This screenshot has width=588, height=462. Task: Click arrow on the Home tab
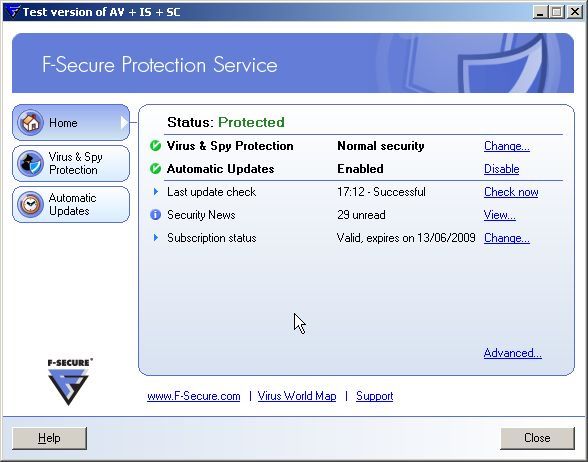click(x=124, y=123)
